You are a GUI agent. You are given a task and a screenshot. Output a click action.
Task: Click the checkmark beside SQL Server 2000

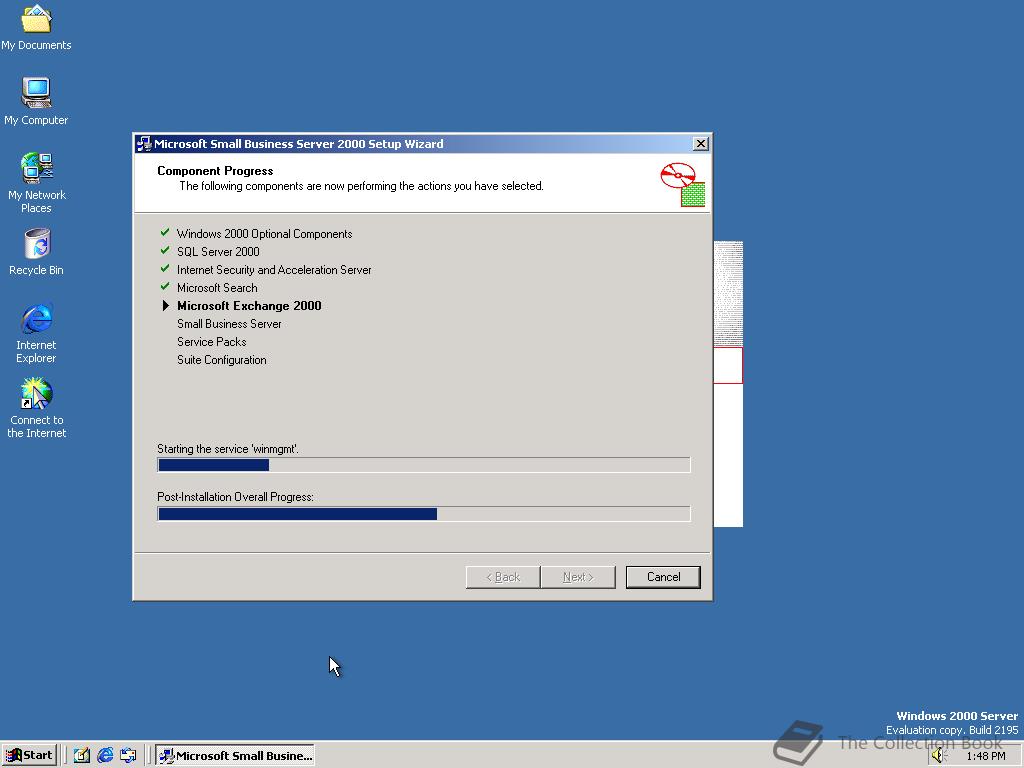pyautogui.click(x=165, y=250)
